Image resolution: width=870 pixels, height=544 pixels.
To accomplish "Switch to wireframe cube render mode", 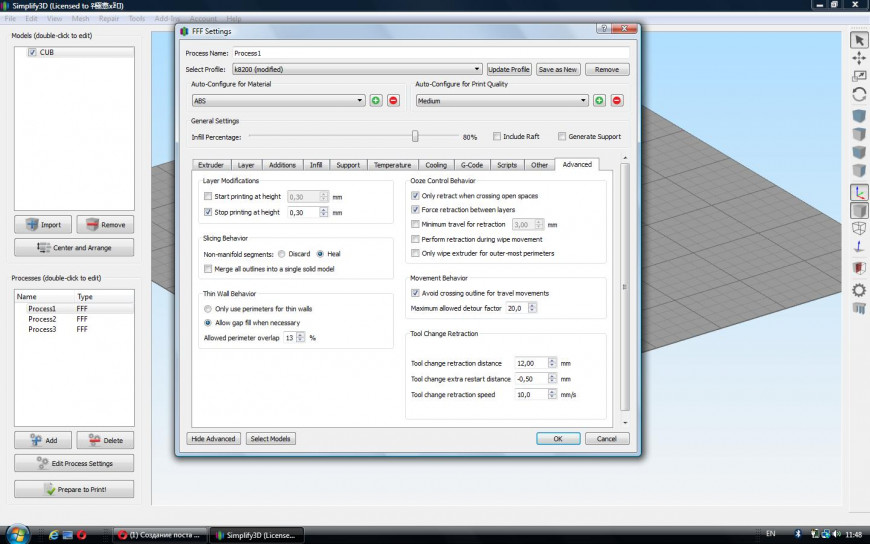I will 859,228.
